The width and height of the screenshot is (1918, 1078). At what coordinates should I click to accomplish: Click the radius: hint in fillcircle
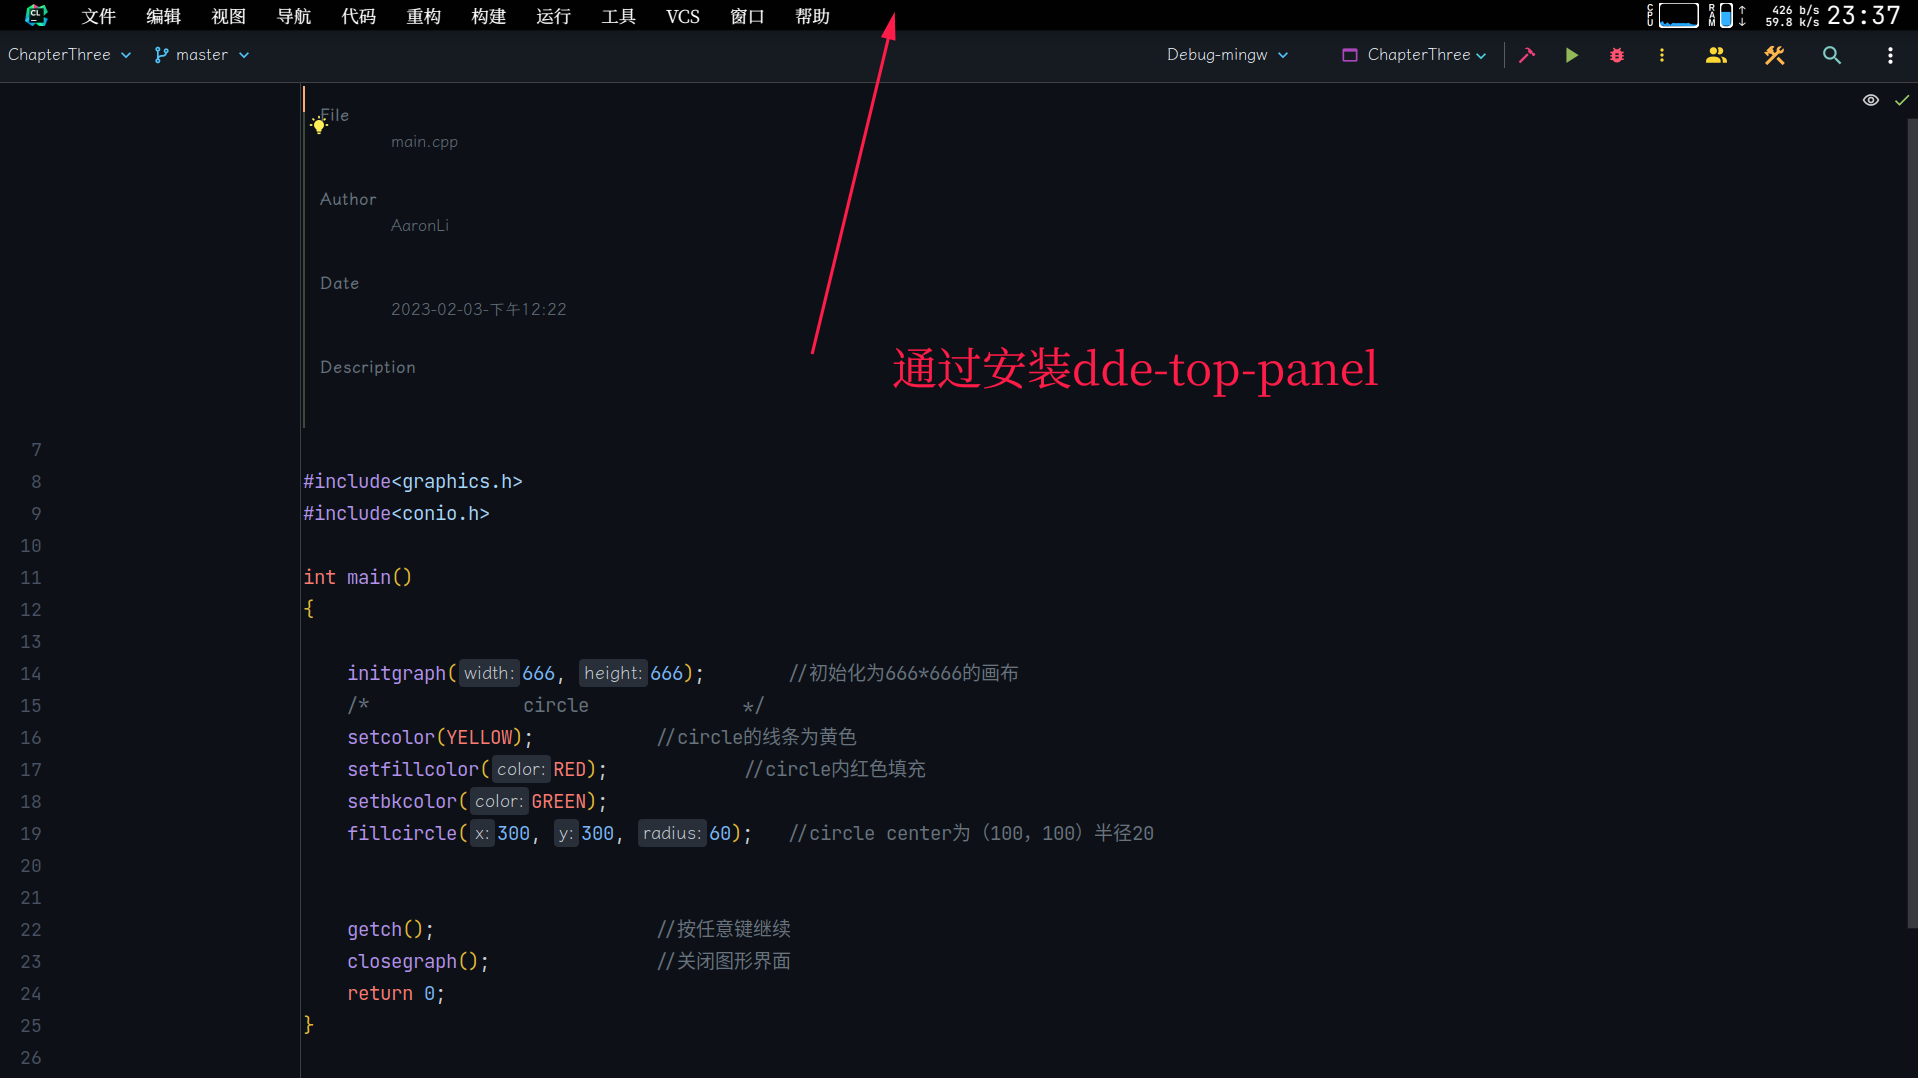pos(671,833)
